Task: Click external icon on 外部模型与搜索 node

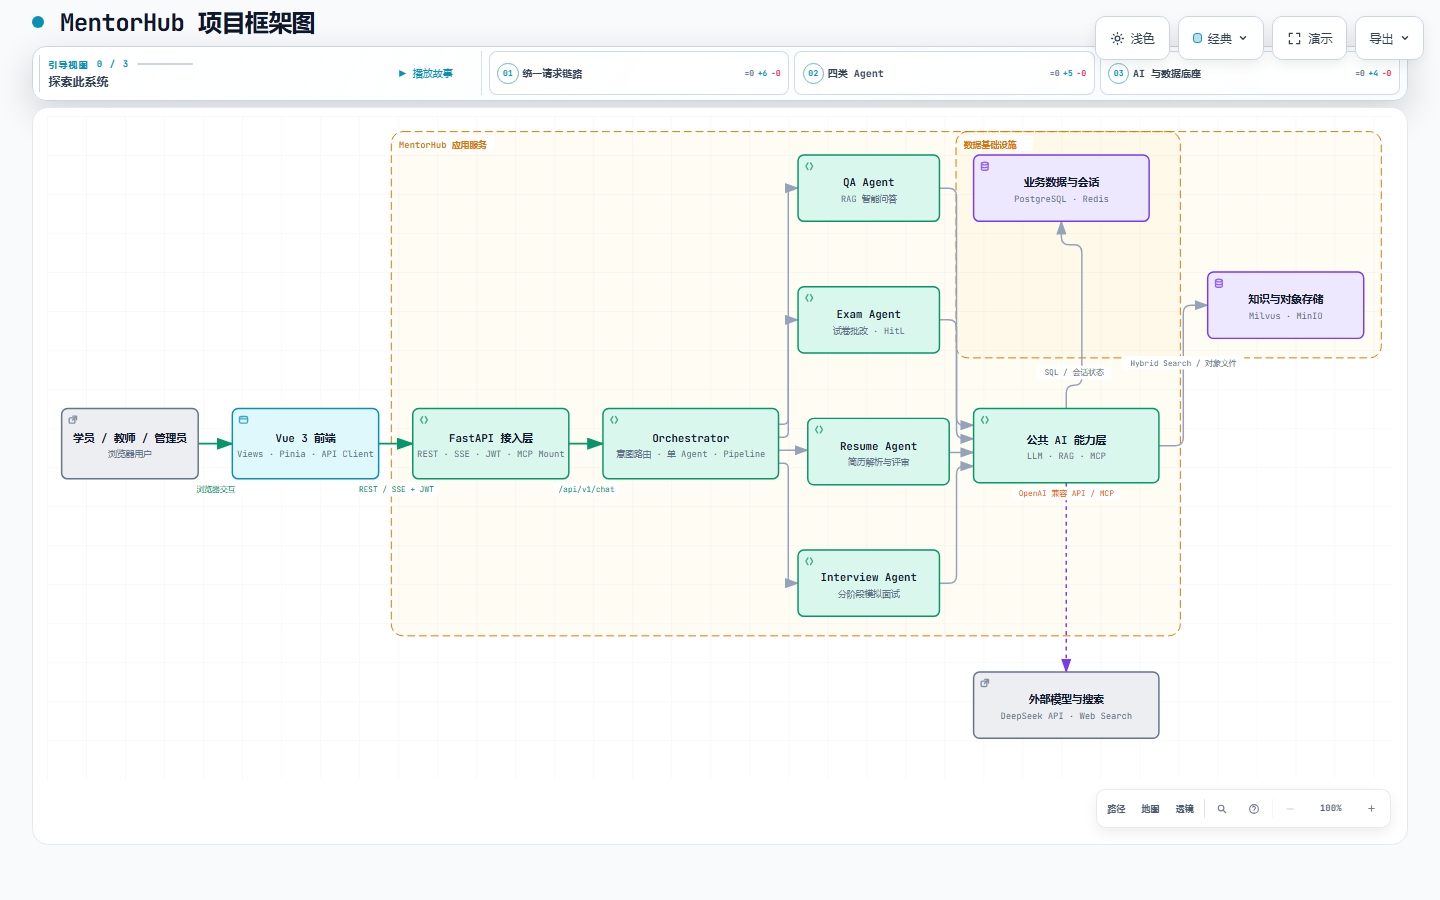Action: click(x=985, y=683)
